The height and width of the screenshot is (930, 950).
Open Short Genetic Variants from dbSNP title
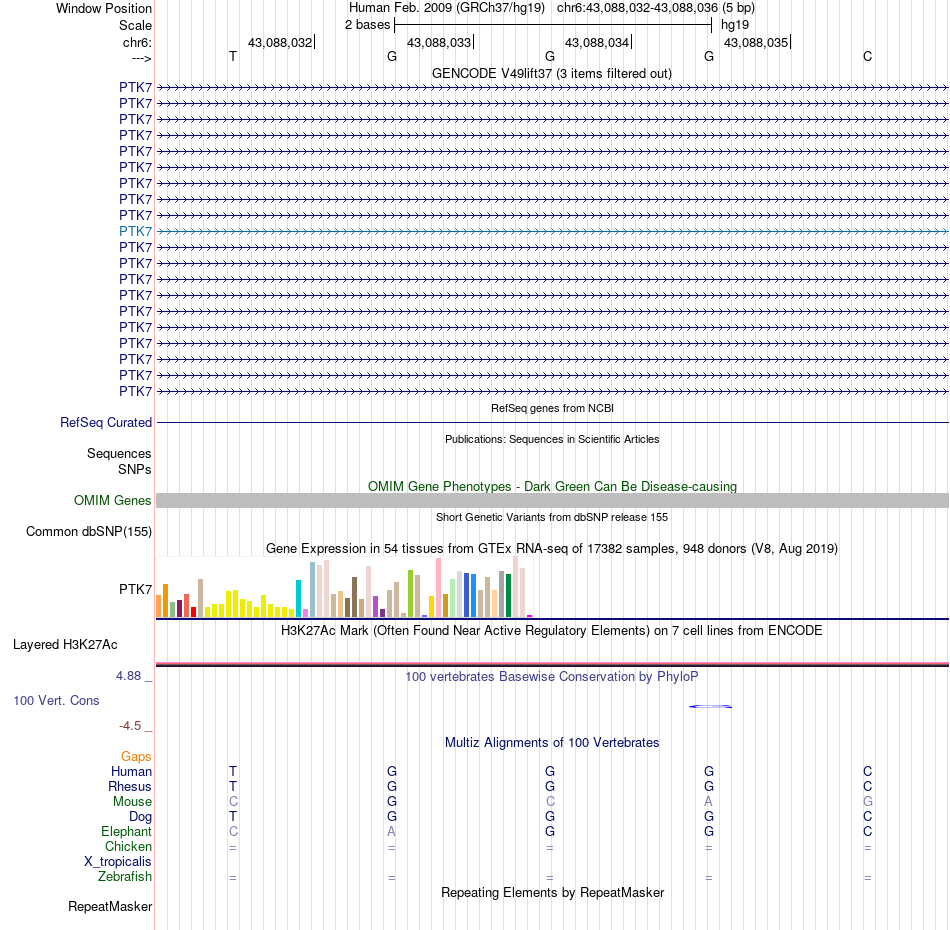tap(552, 517)
